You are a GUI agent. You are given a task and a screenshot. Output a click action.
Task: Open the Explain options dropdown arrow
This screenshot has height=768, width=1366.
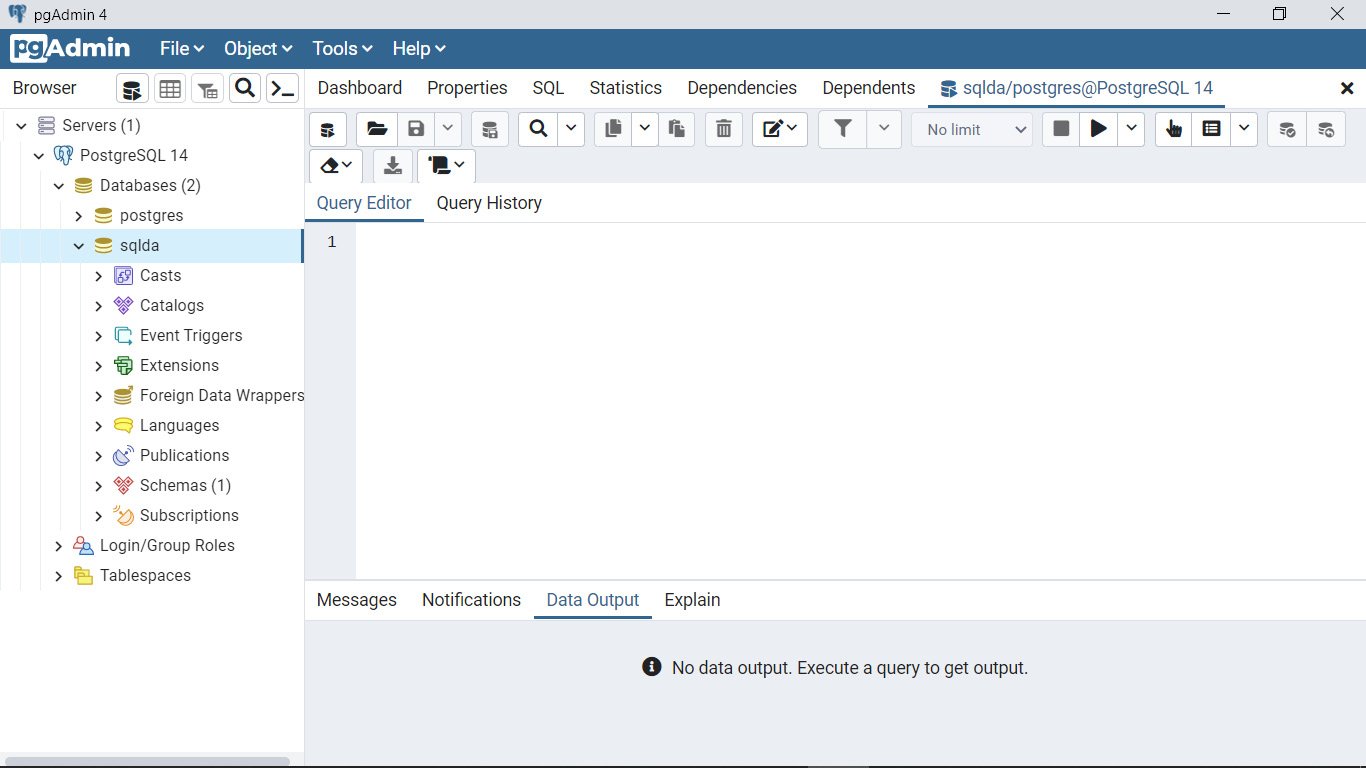[1244, 130]
